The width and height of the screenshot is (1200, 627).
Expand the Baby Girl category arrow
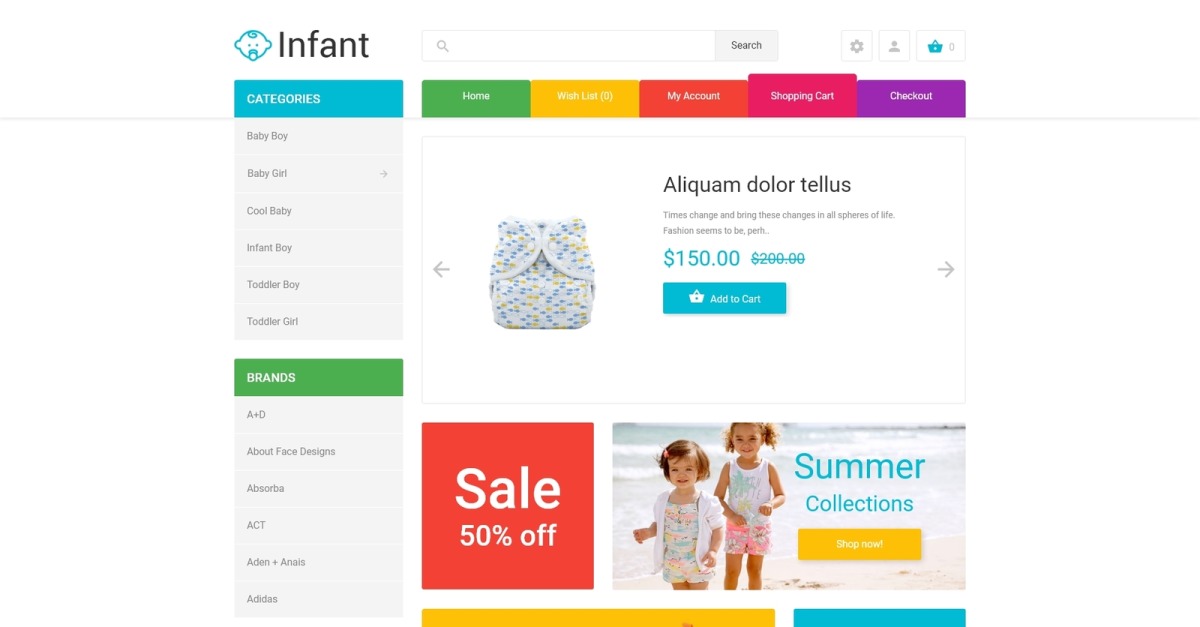383,174
